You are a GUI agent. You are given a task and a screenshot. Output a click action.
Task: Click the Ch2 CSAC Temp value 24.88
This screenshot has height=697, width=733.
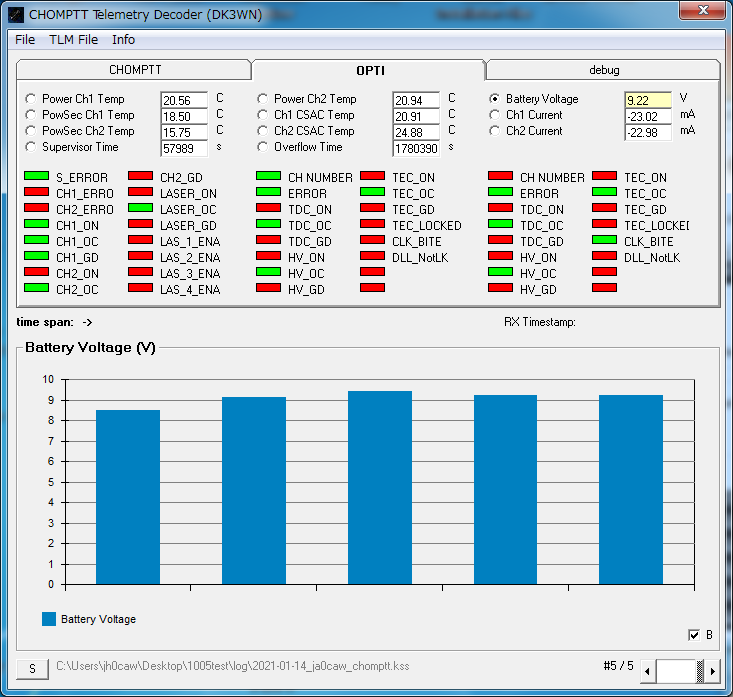pyautogui.click(x=416, y=132)
